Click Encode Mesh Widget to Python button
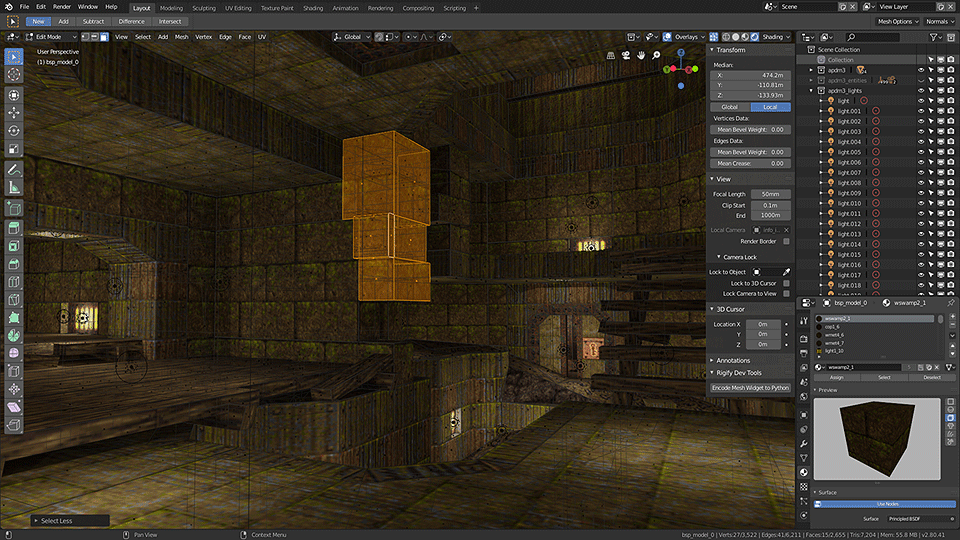Viewport: 960px width, 540px height. pyautogui.click(x=751, y=388)
